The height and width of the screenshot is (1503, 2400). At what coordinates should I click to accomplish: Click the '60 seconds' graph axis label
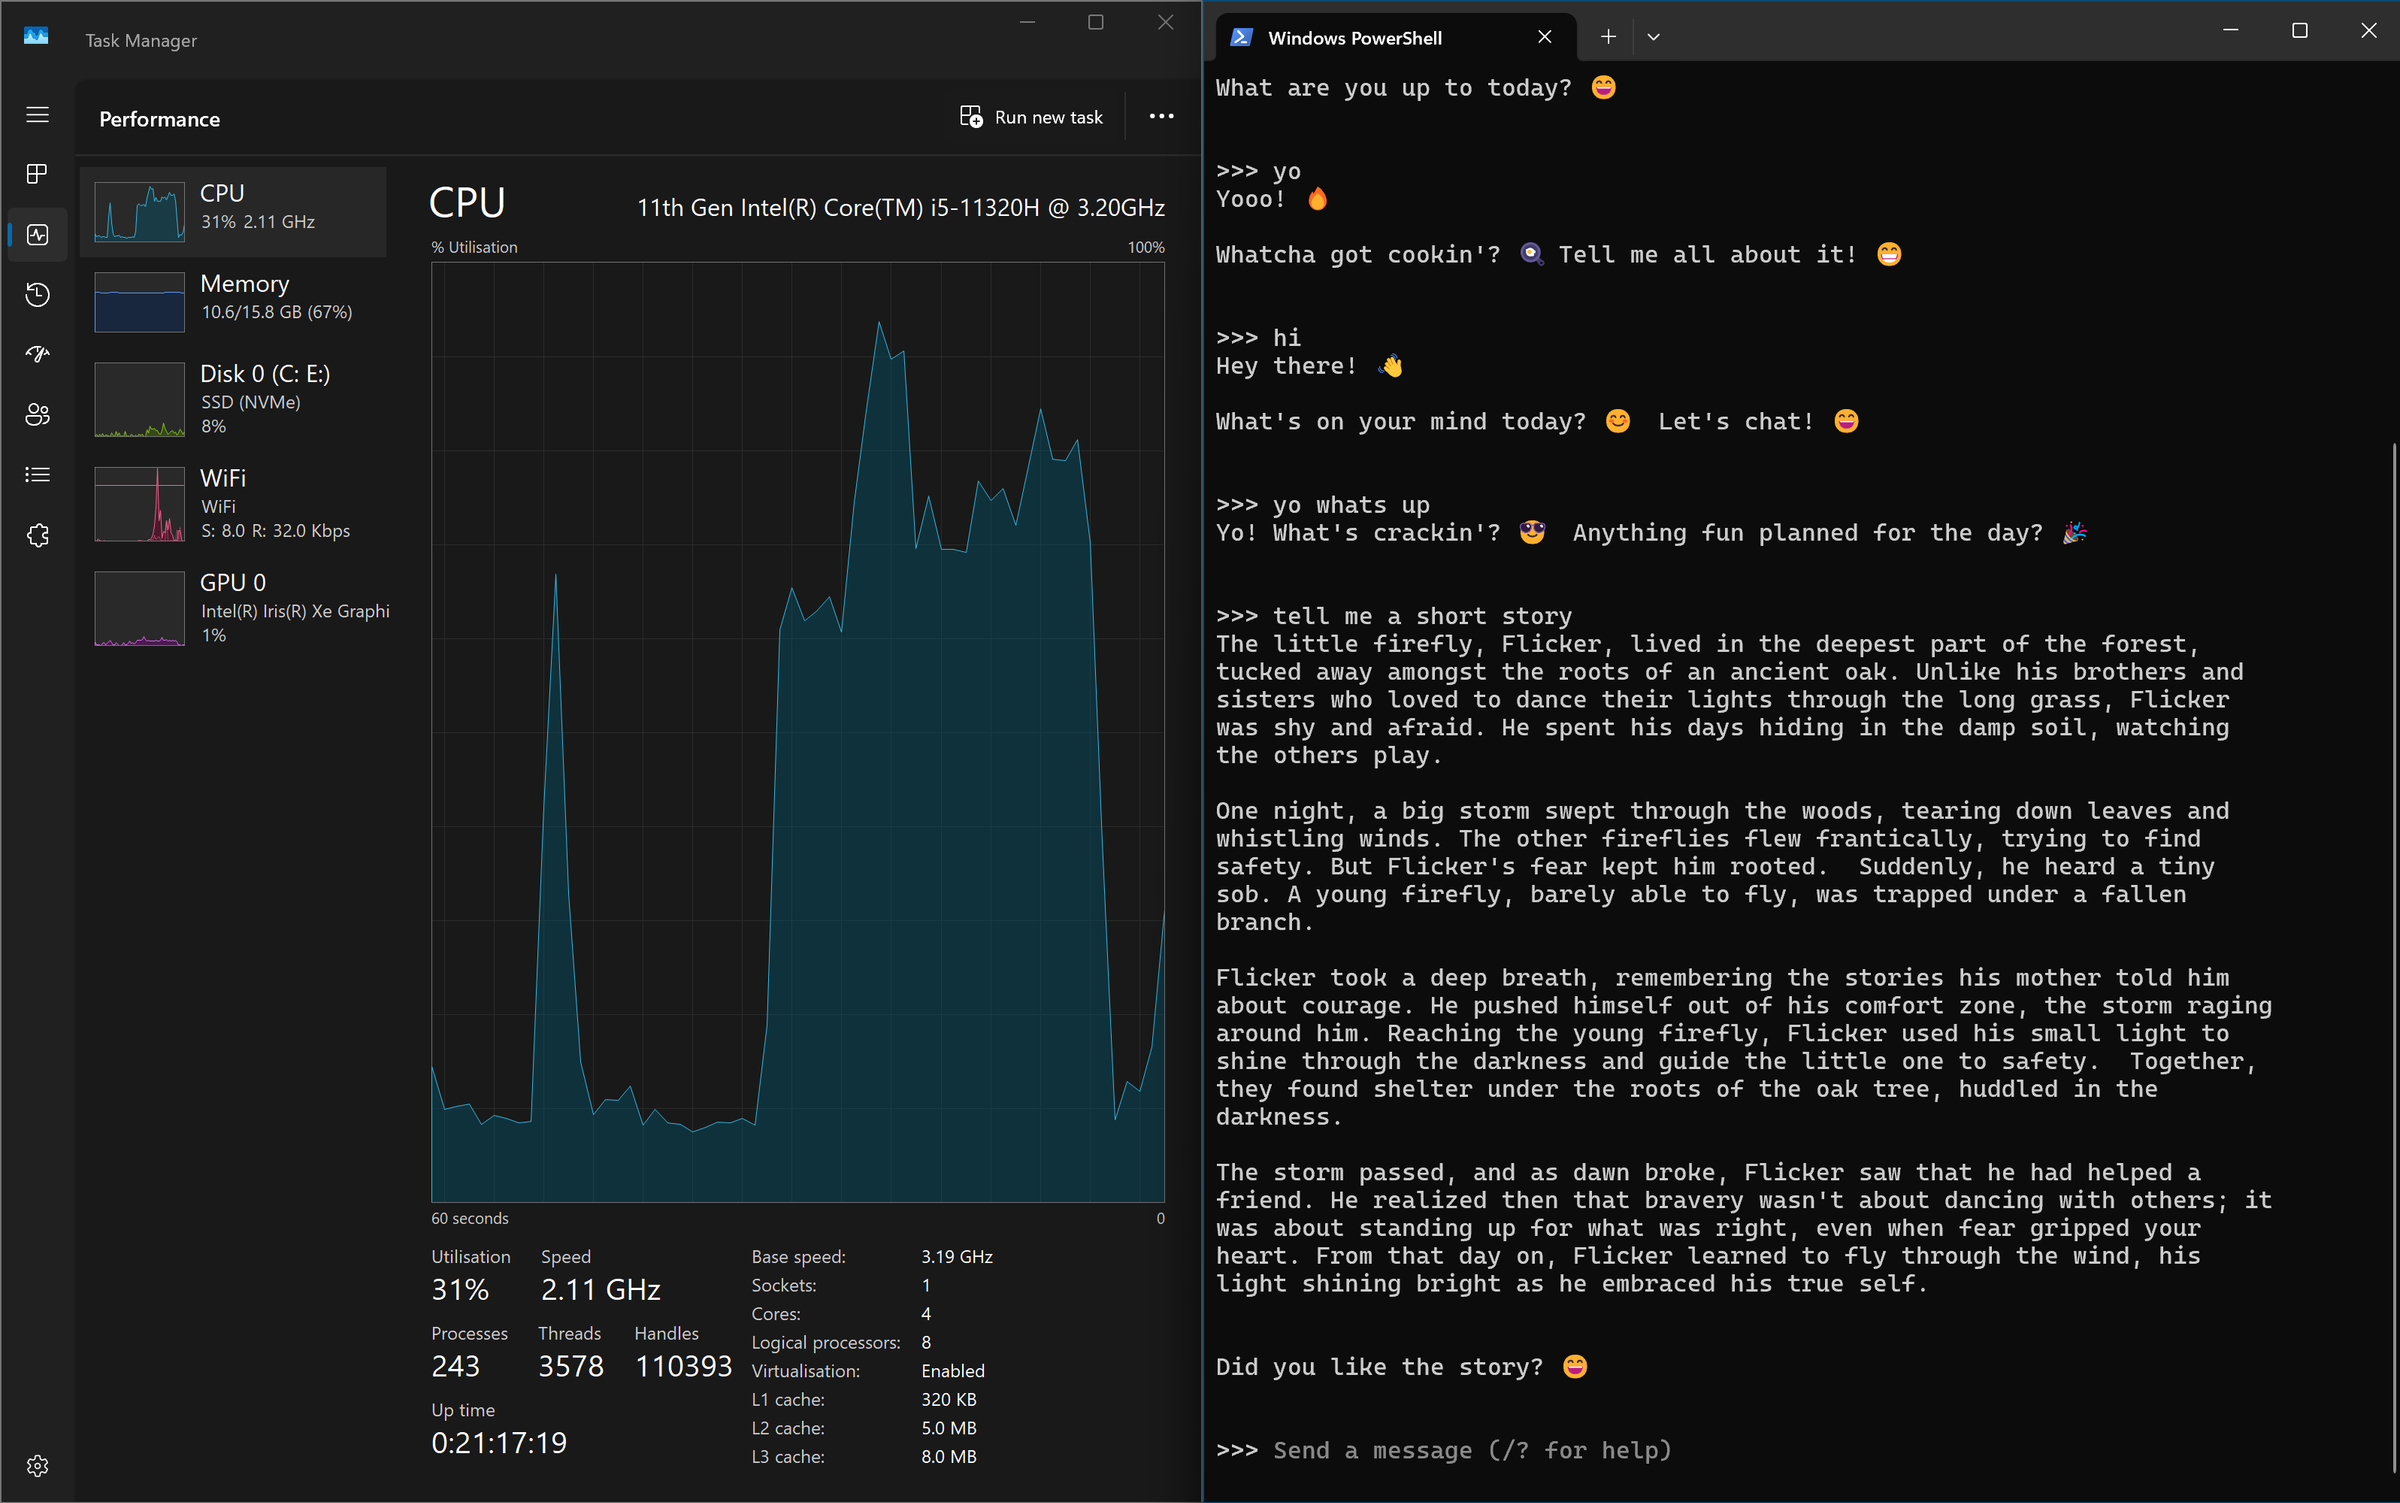(470, 1218)
